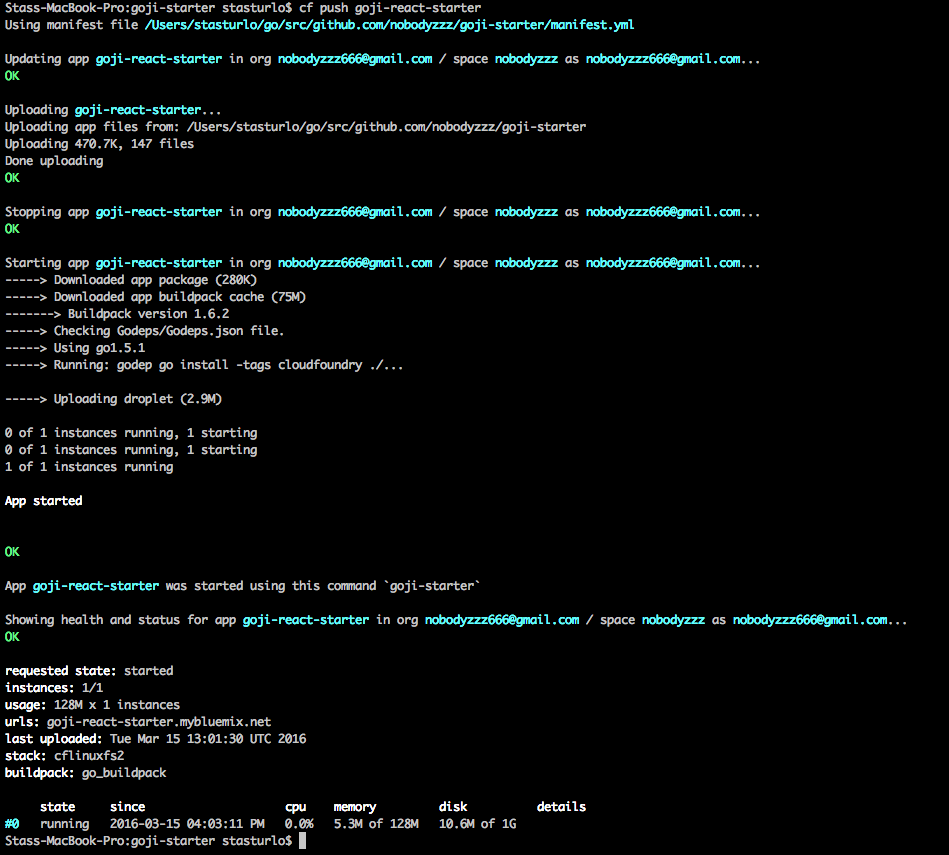Viewport: 949px width, 855px height.
Task: Click 'Checking Godeps/Godeps.json file.' line
Action: pos(145,330)
